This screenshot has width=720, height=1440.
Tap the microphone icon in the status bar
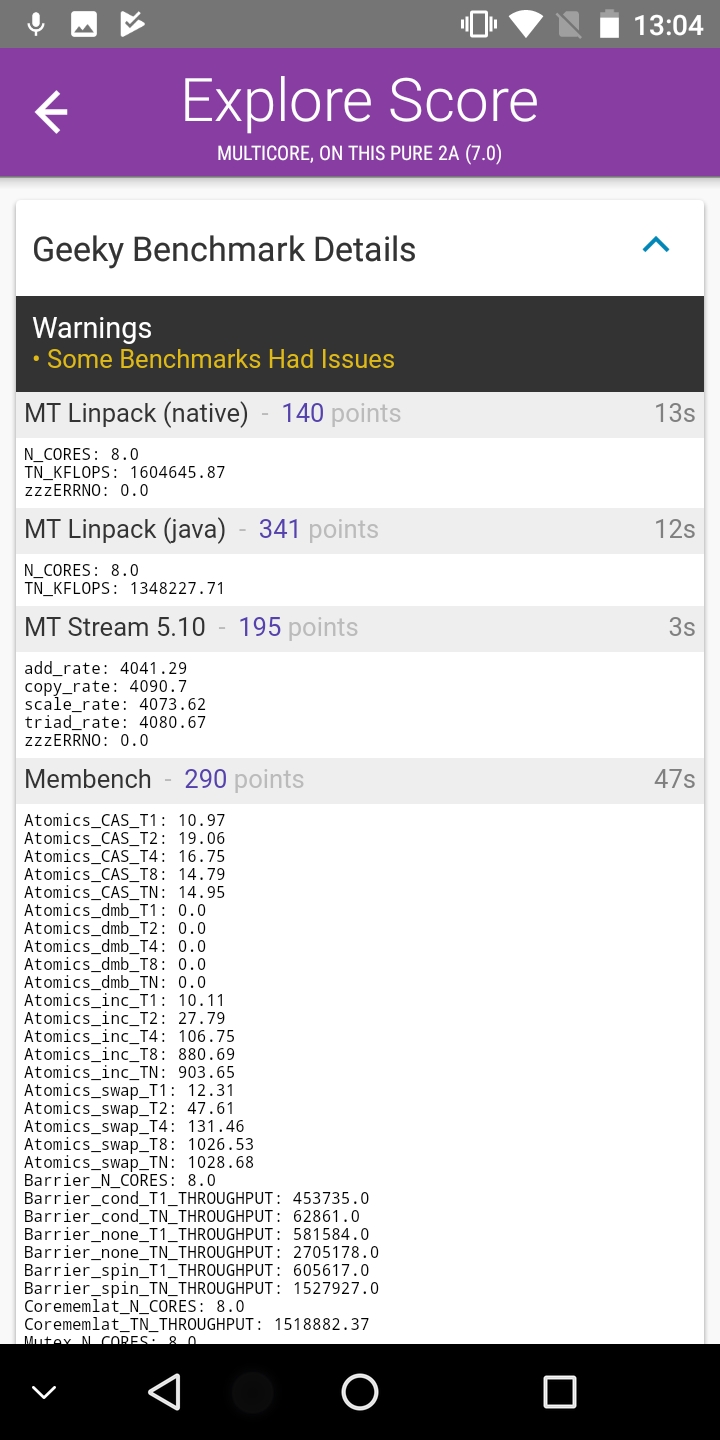pos(36,25)
